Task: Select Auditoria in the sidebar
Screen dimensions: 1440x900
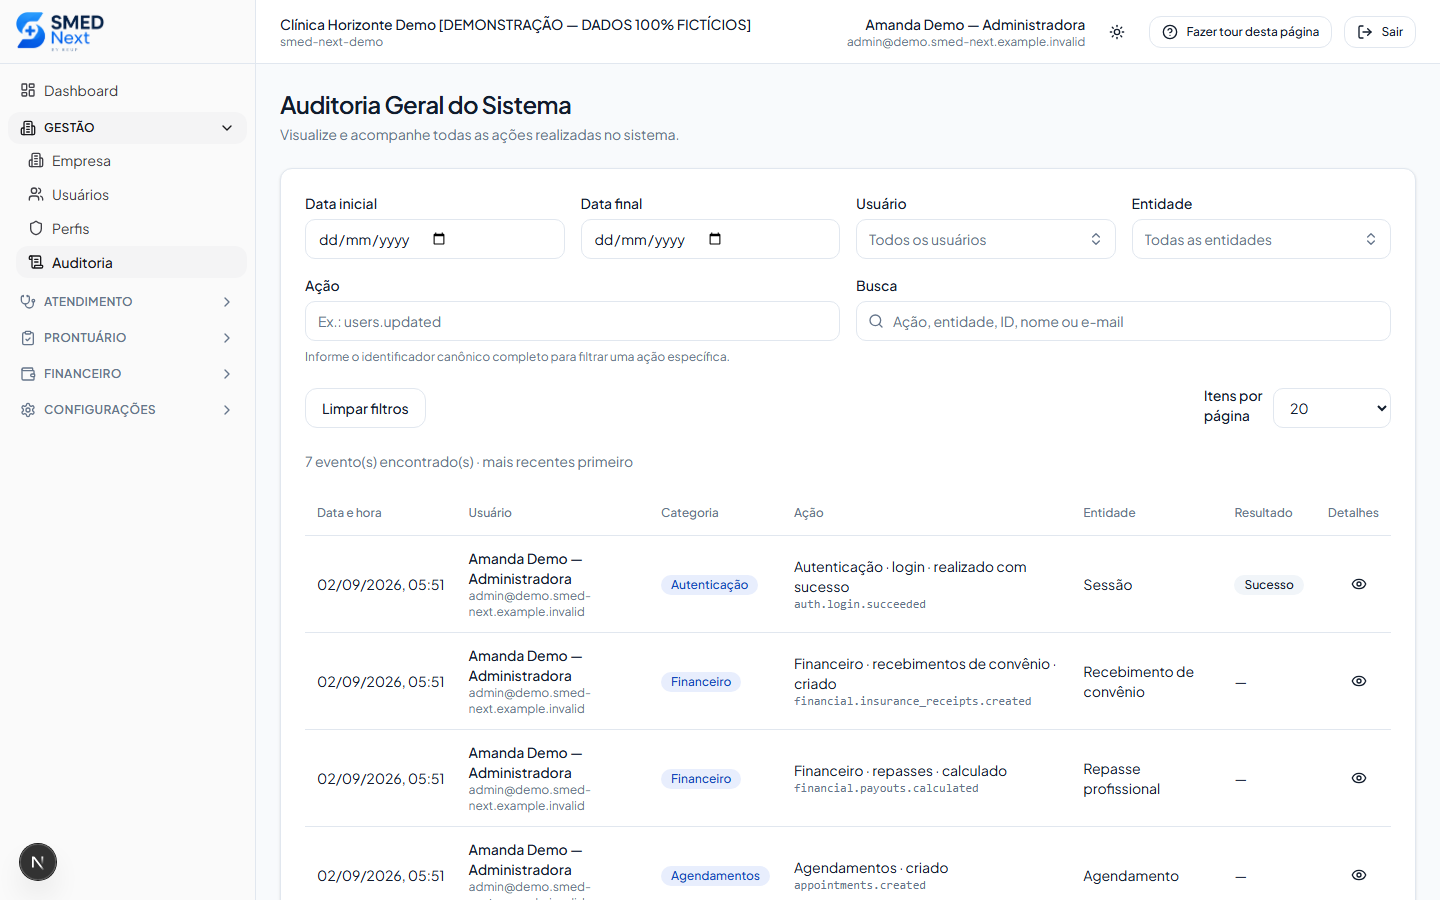Action: point(131,263)
